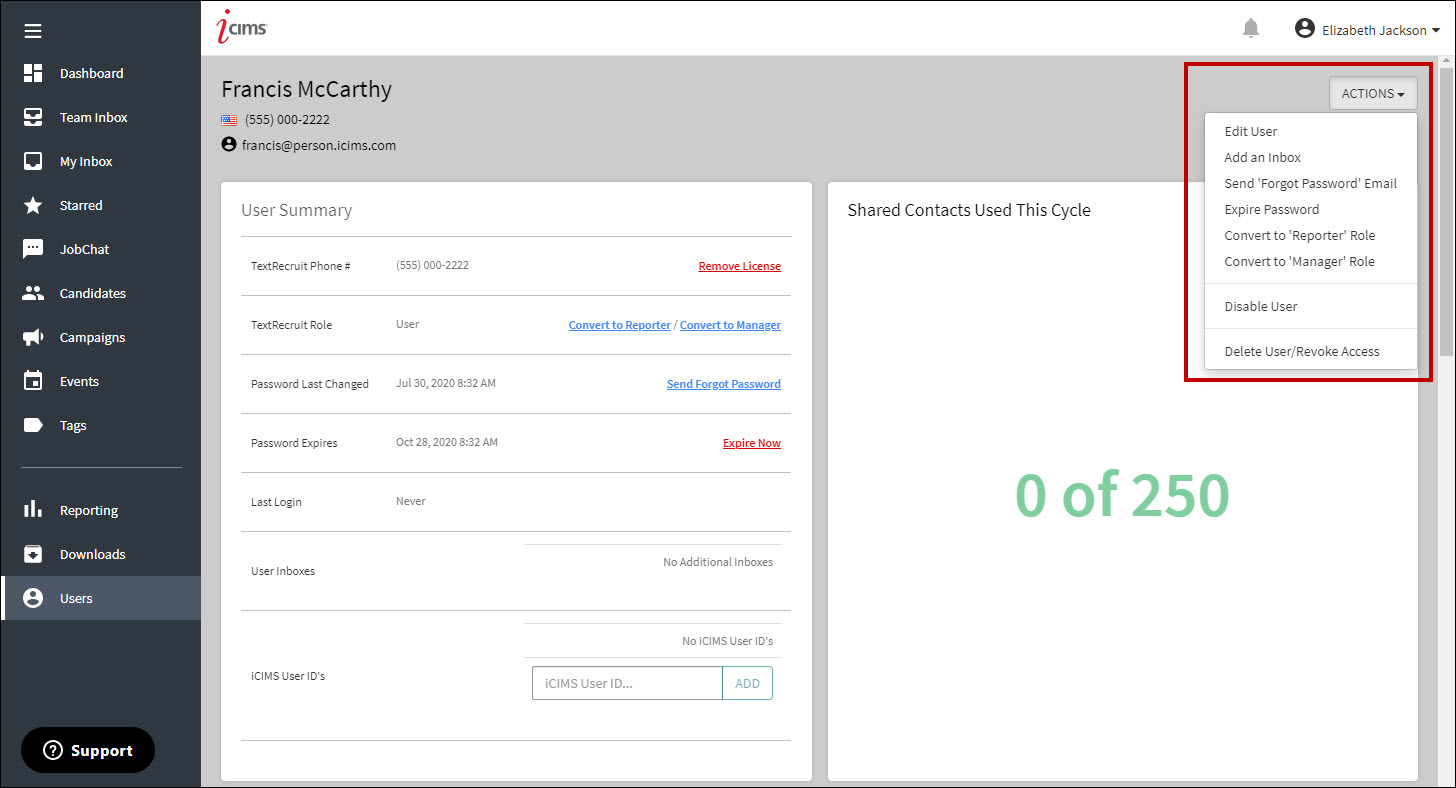This screenshot has width=1456, height=788.
Task: Click the Support button
Action: [88, 750]
